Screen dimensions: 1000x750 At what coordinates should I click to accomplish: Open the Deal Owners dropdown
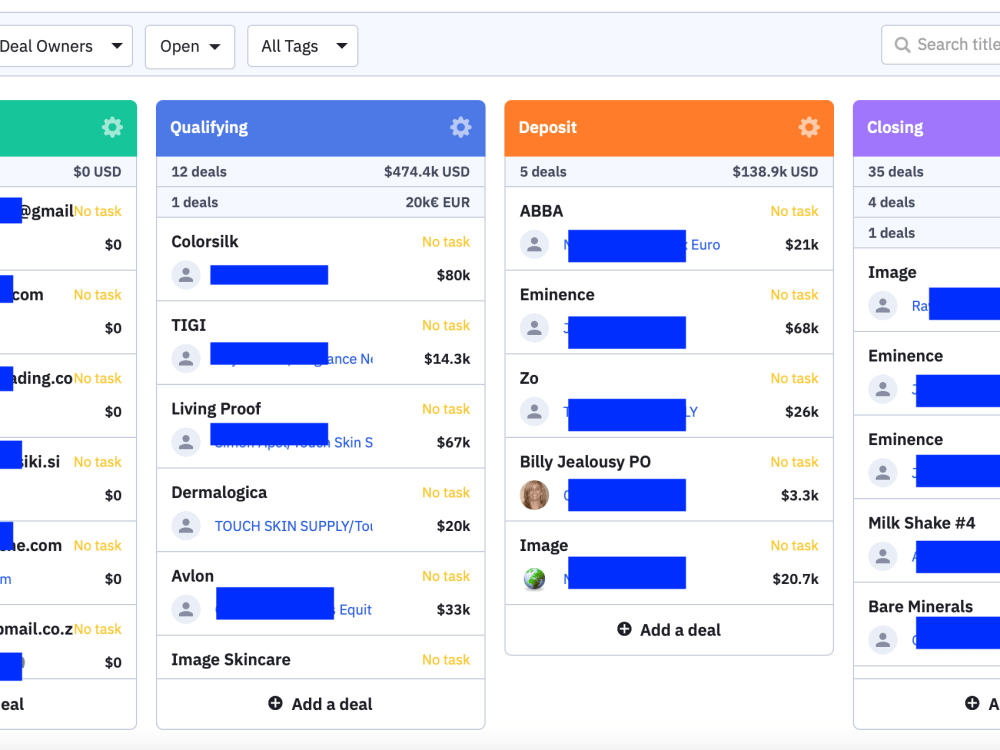pyautogui.click(x=62, y=46)
